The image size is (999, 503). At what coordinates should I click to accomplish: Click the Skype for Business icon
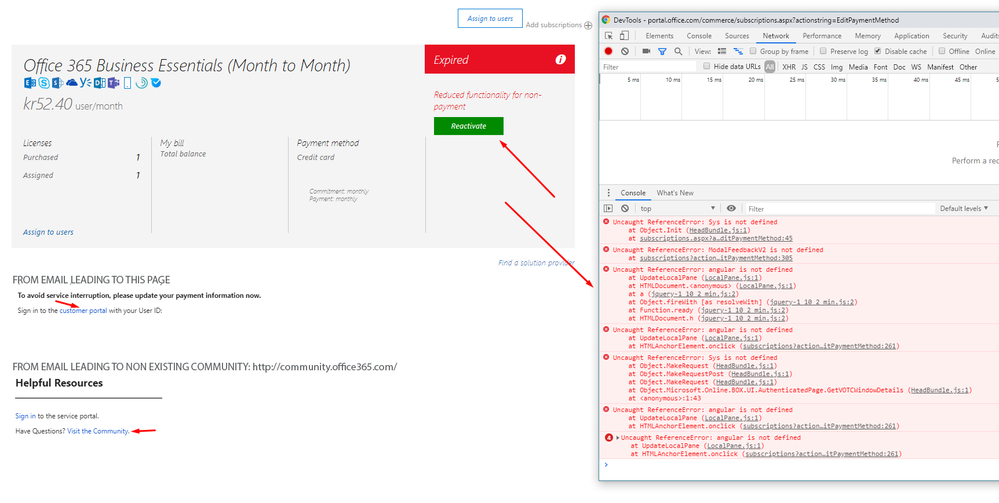pyautogui.click(x=44, y=83)
